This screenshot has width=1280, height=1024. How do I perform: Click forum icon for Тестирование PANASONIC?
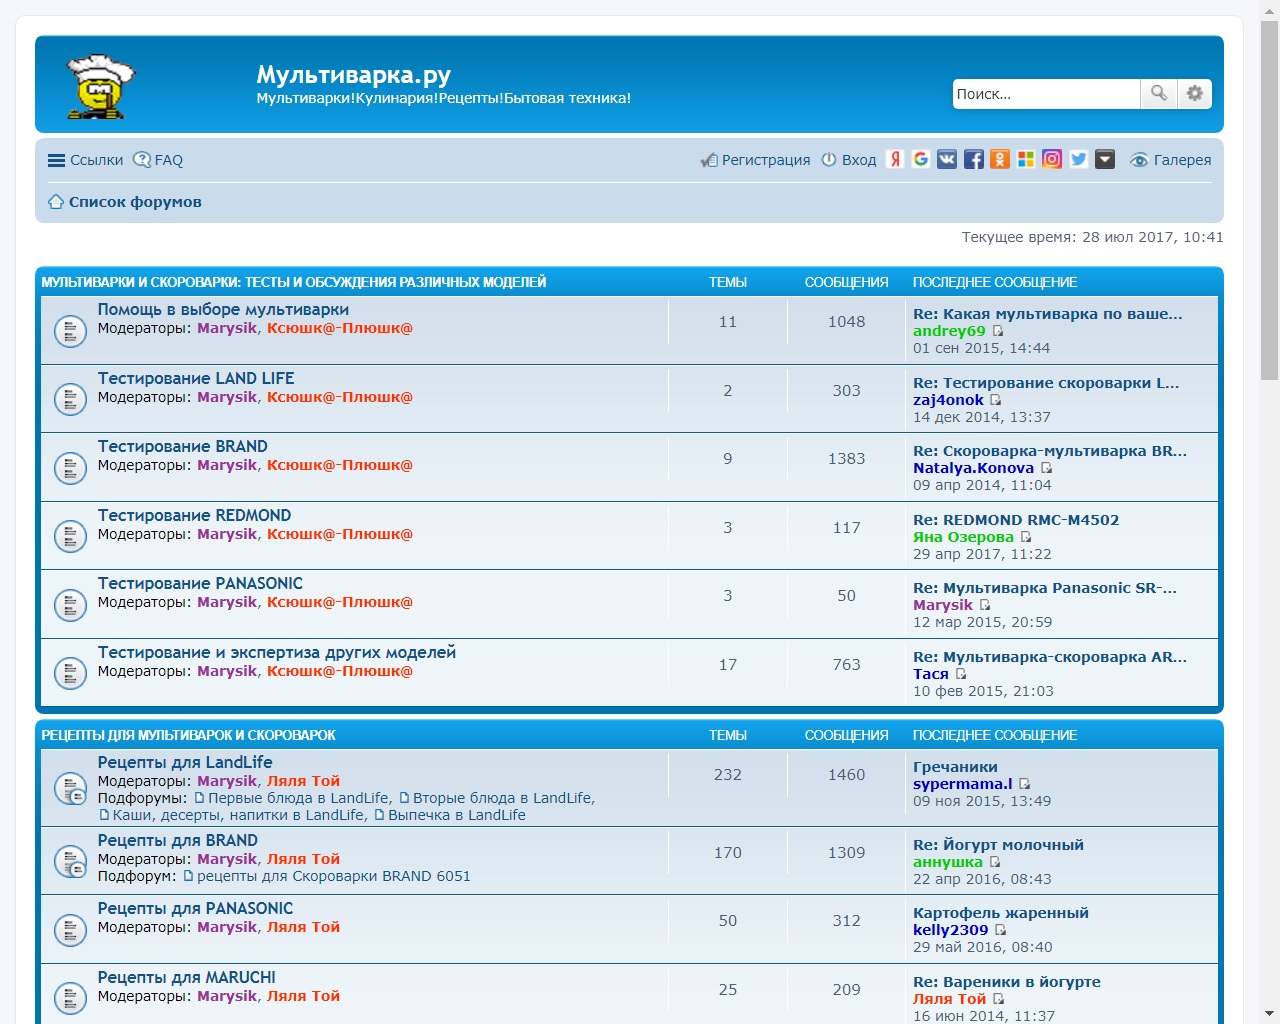click(70, 604)
